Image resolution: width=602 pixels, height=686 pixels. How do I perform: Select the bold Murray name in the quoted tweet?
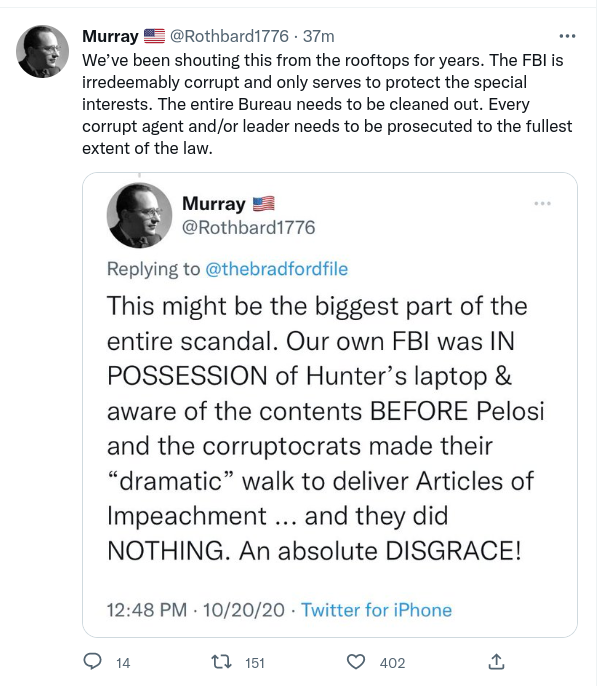point(213,203)
